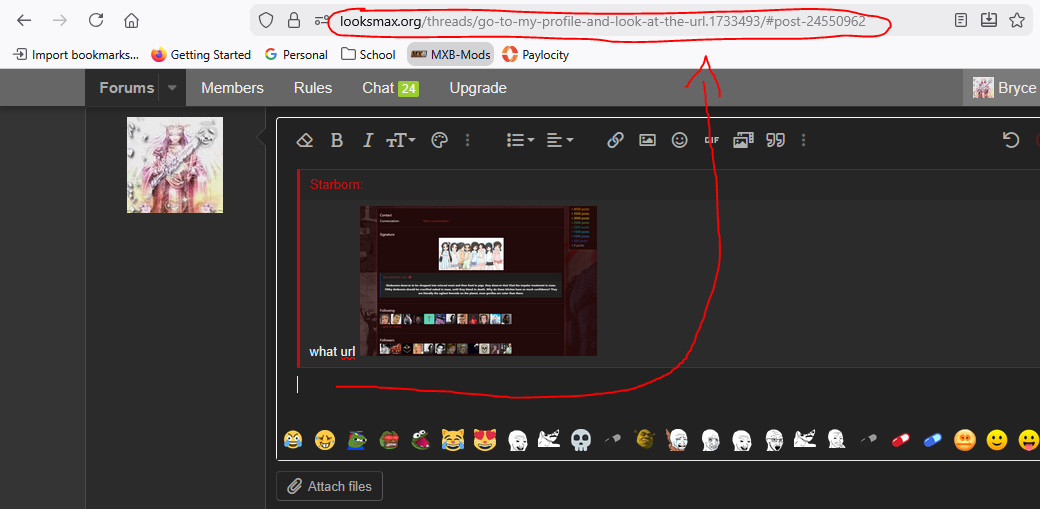
Task: Expand the list options dropdown
Action: pyautogui.click(x=520, y=141)
